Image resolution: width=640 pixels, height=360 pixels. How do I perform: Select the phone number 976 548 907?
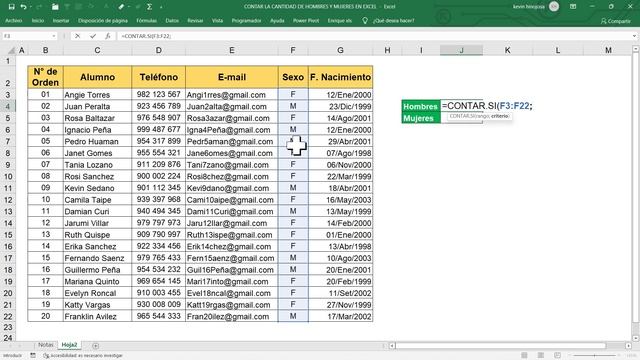point(158,118)
